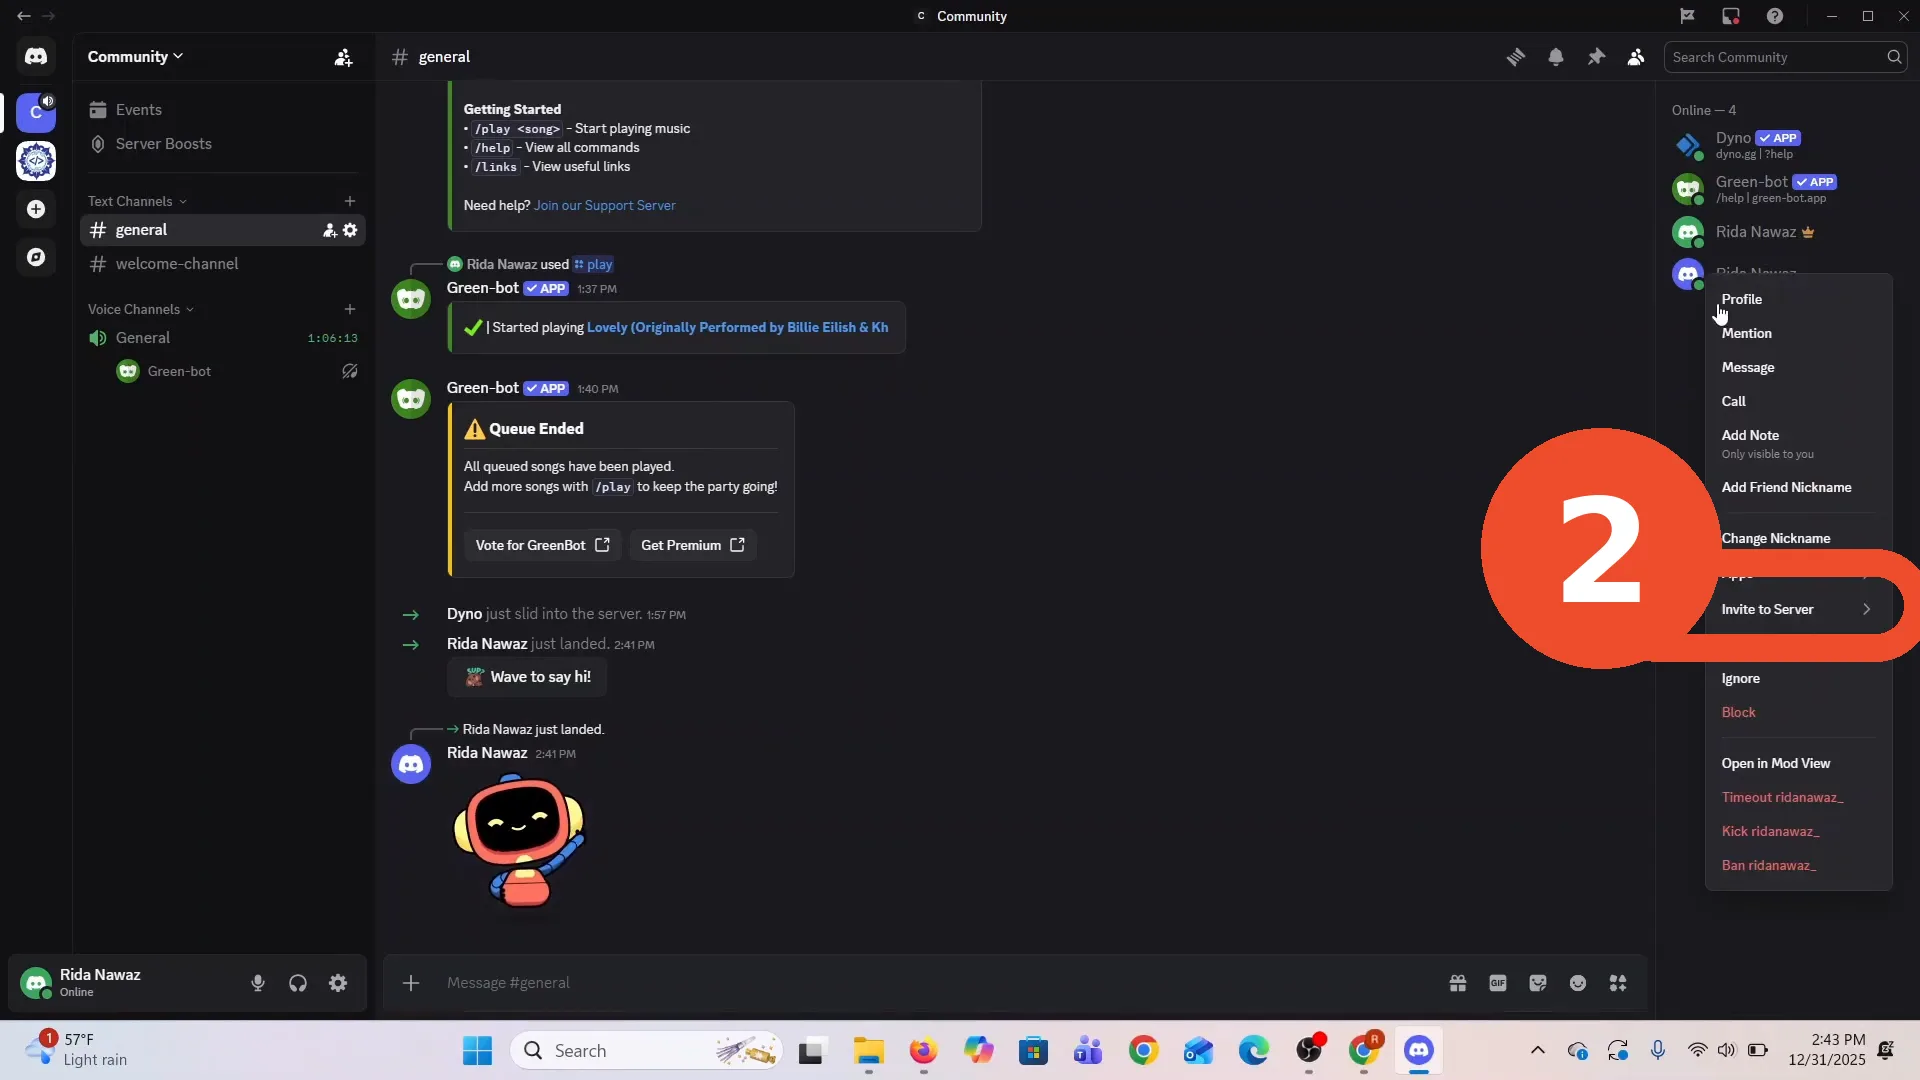Open general channel settings gear icon
This screenshot has height=1080, width=1920.
pos(350,230)
